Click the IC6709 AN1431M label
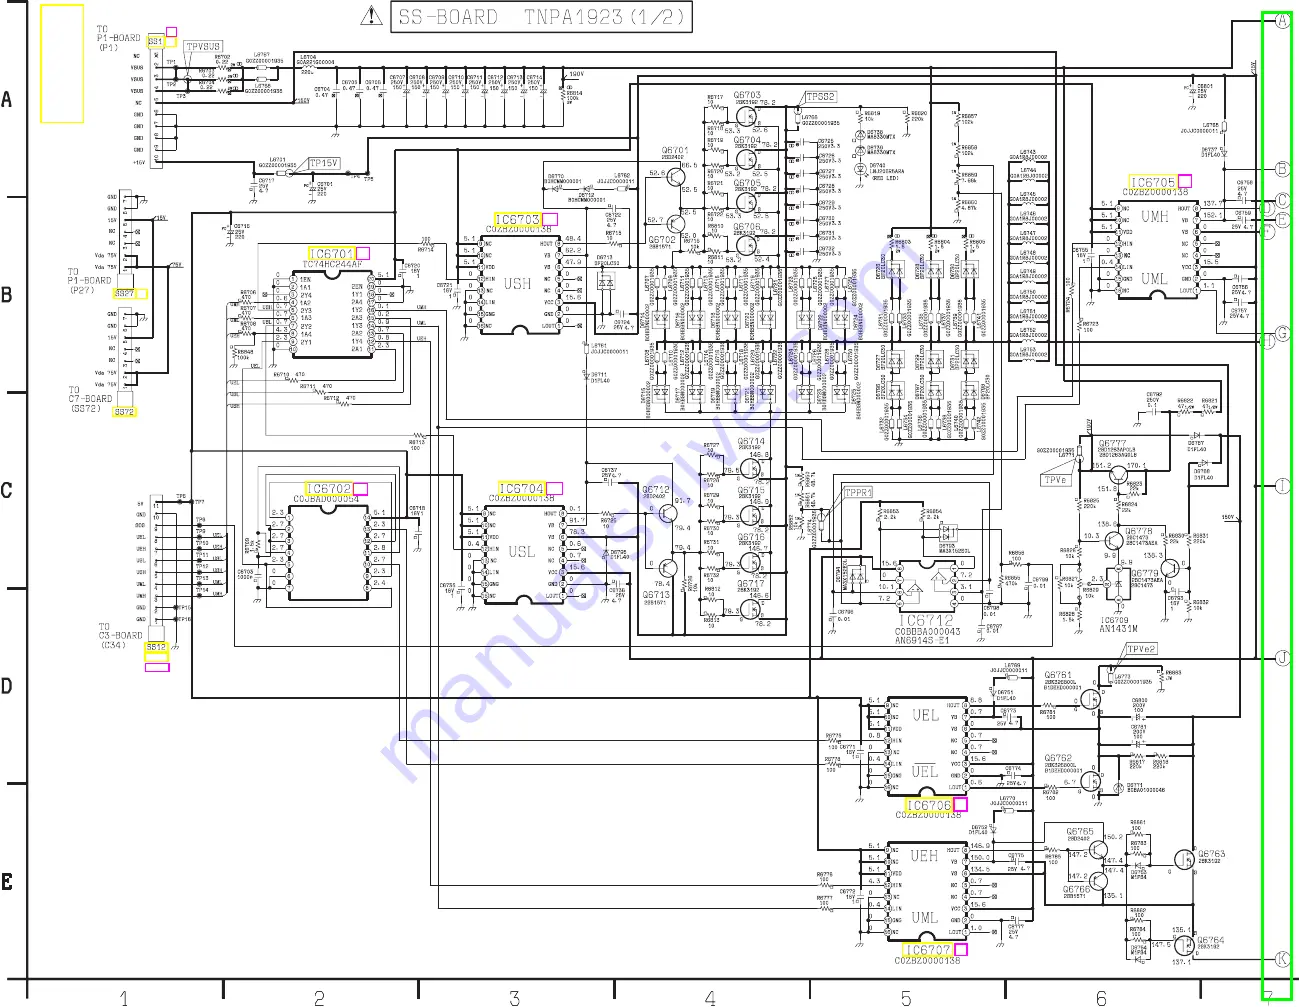Viewport: 1299px width, 1007px height. click(1118, 624)
